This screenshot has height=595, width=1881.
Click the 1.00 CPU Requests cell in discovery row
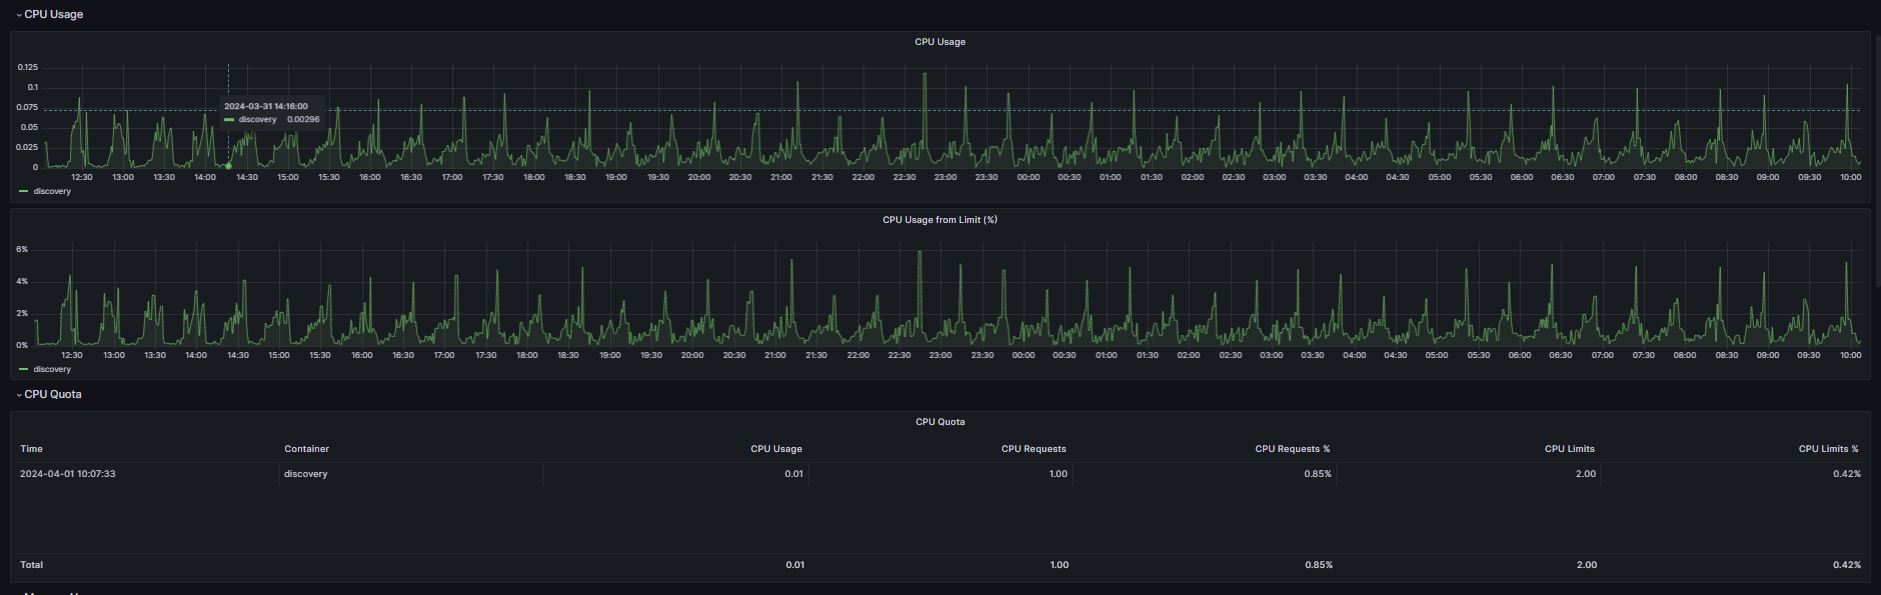point(1058,474)
